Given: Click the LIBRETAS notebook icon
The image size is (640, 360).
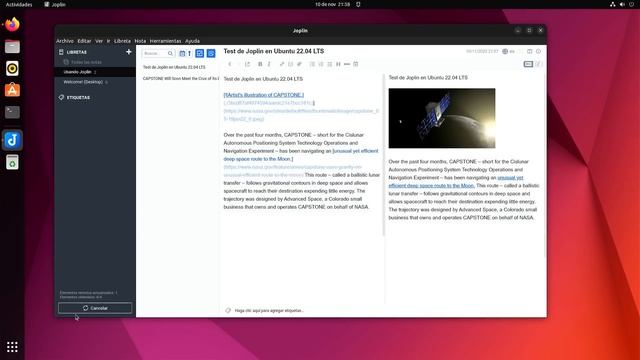Looking at the screenshot, I should pyautogui.click(x=61, y=52).
